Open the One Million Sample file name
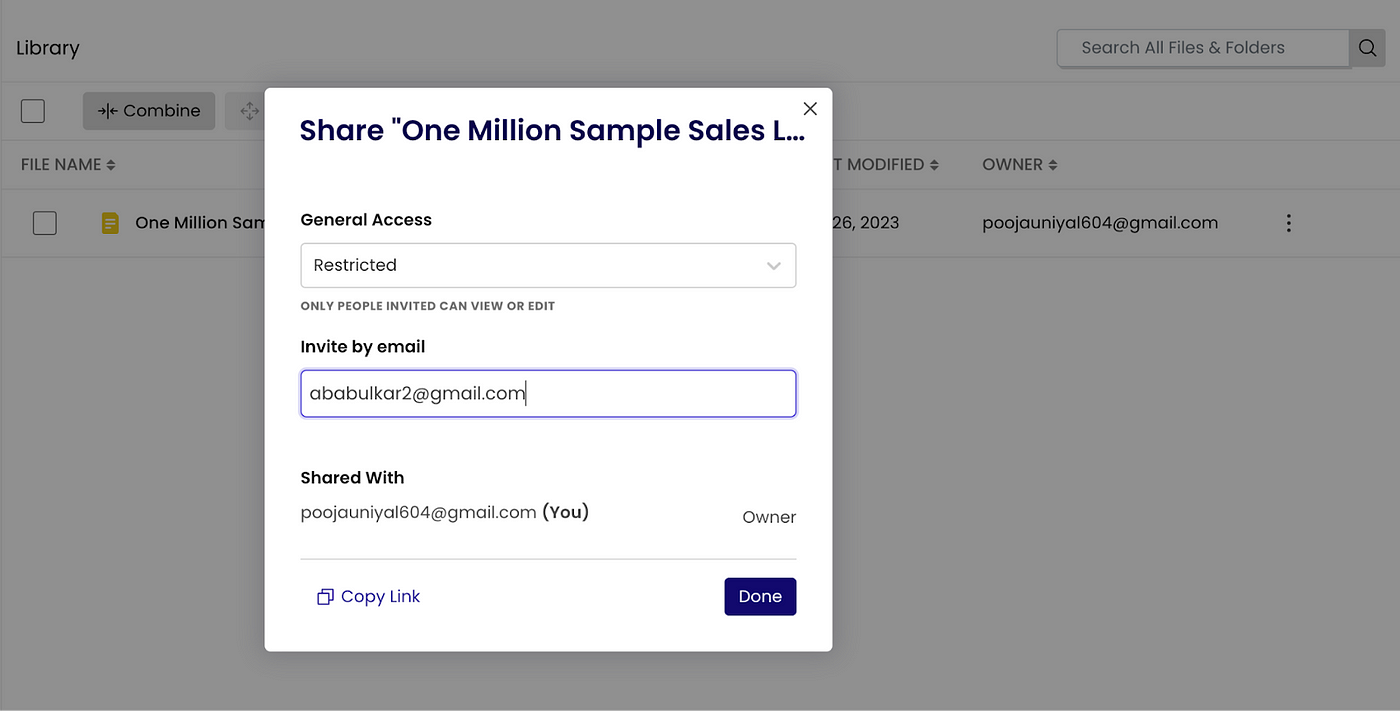Image resolution: width=1400 pixels, height=711 pixels. coord(200,223)
